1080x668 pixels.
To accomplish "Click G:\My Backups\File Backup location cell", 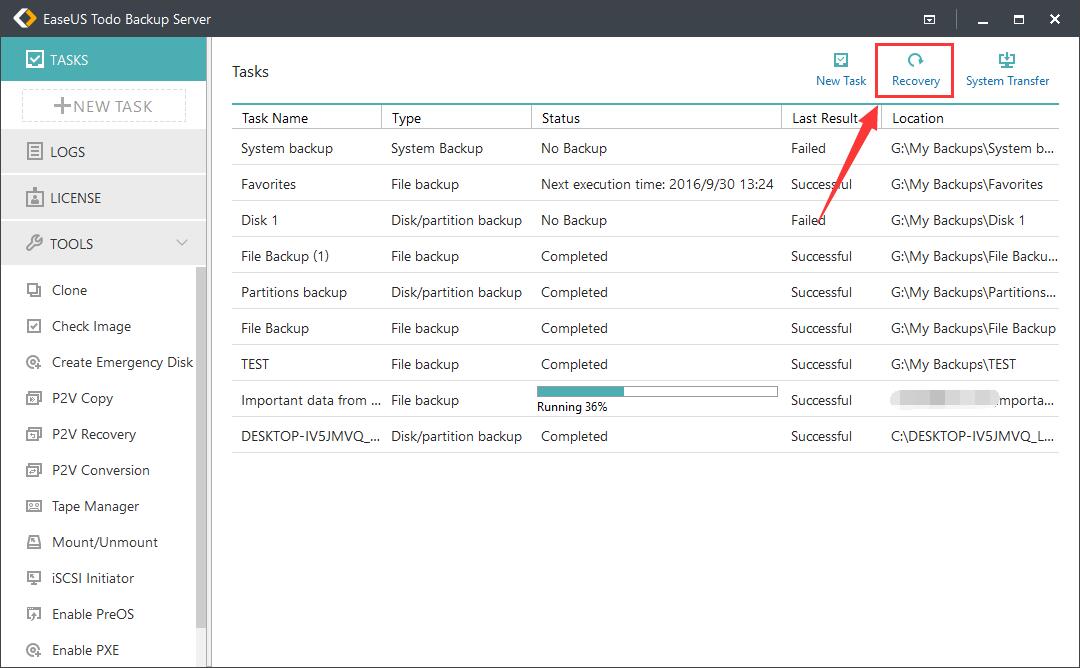I will point(973,328).
